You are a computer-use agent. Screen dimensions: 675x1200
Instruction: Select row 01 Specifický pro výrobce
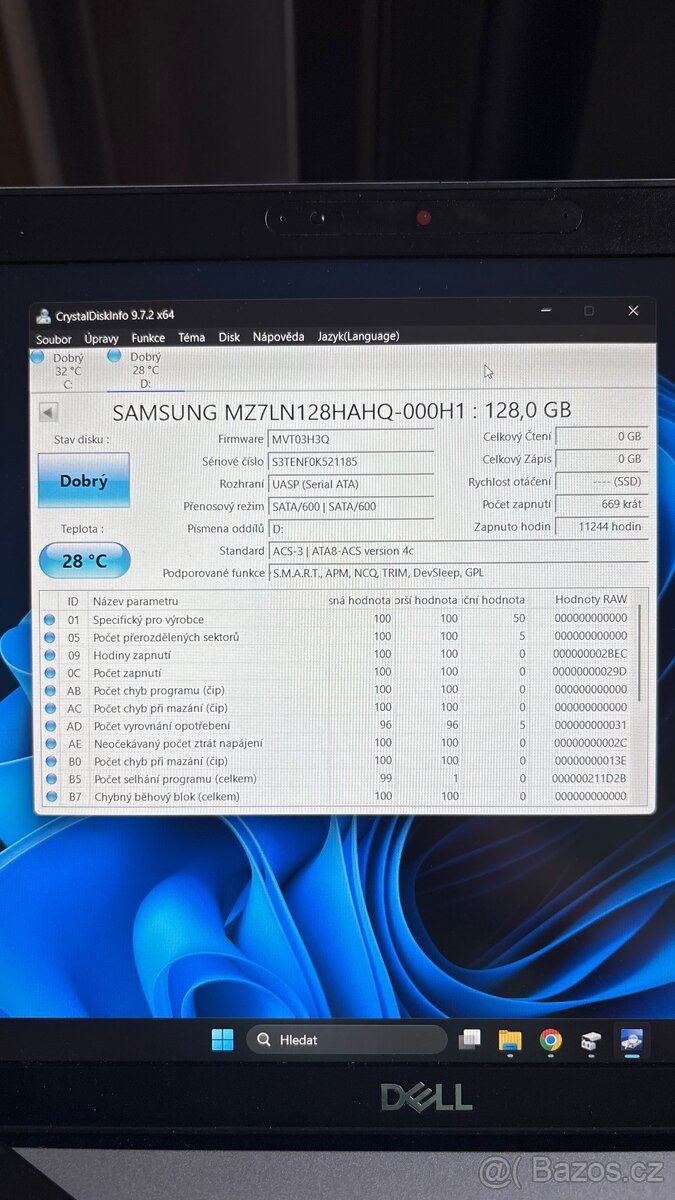[338, 619]
